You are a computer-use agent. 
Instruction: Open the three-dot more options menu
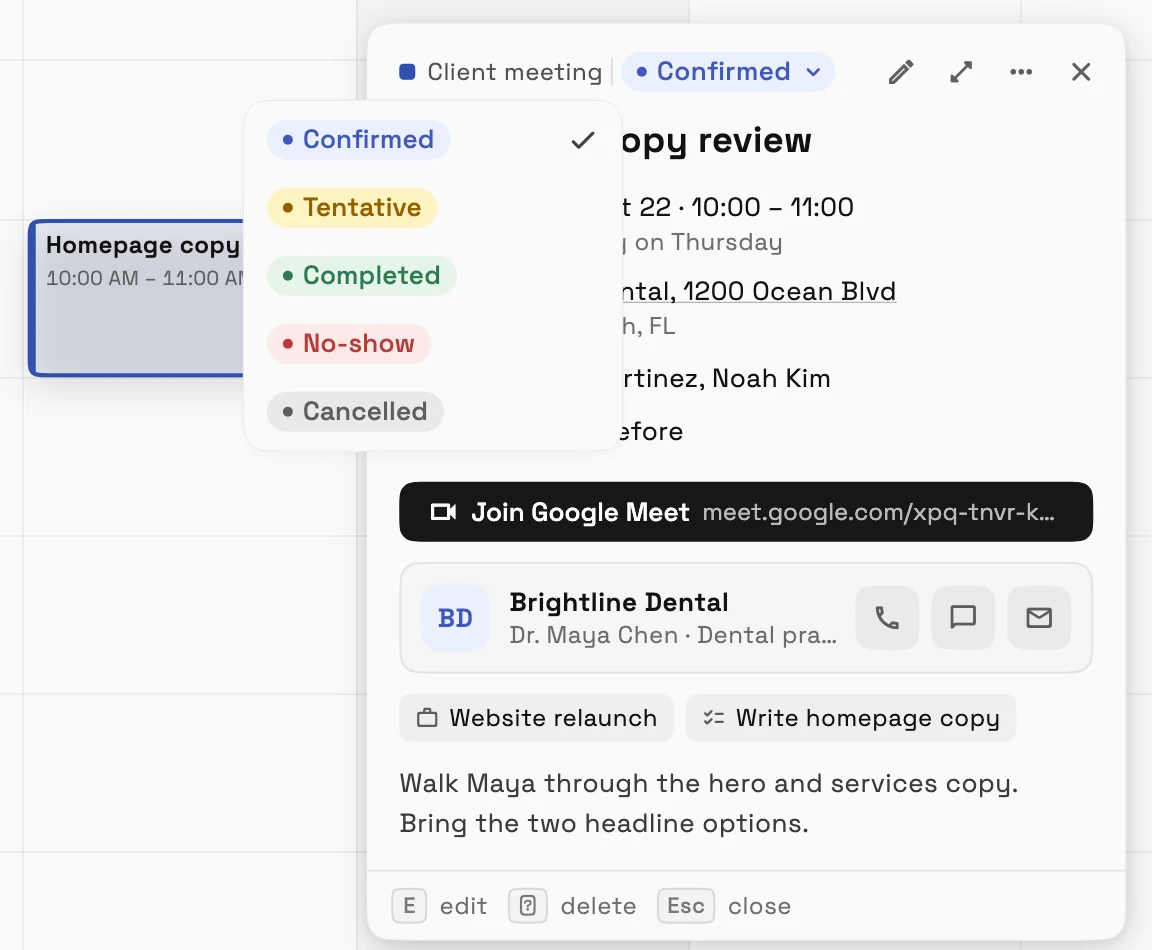(x=1021, y=72)
